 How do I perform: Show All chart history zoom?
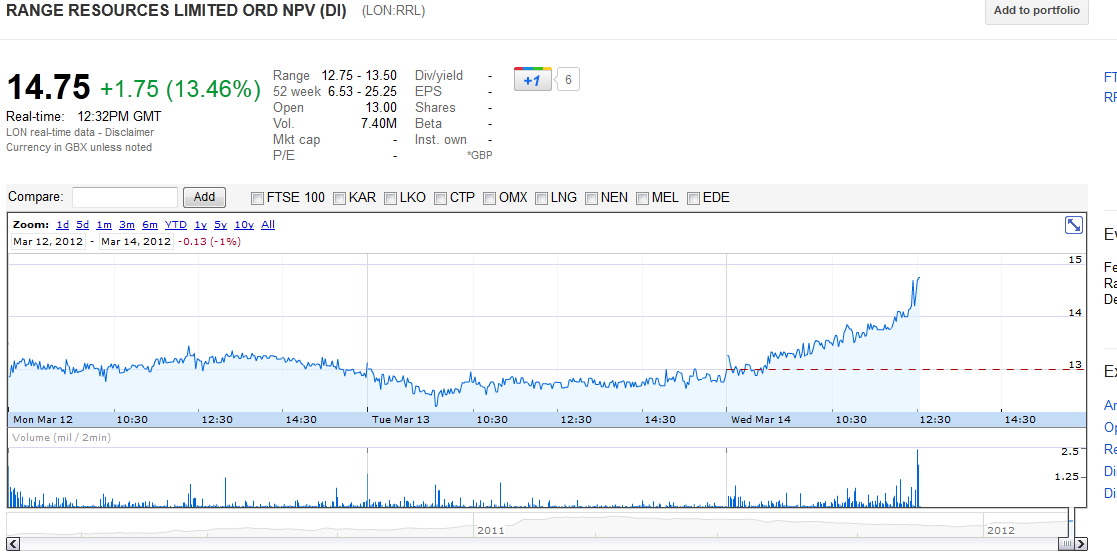tap(268, 225)
